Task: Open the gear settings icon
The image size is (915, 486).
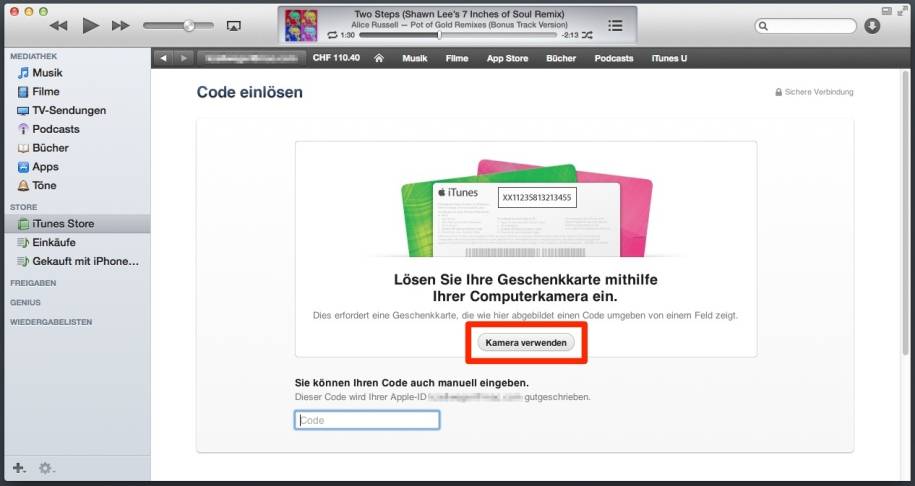Action: (x=46, y=468)
